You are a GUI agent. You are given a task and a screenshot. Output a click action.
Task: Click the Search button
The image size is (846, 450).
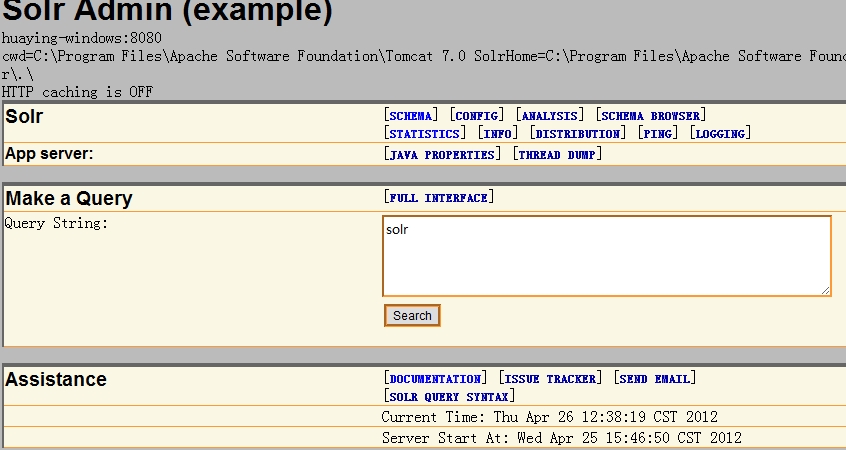pos(412,316)
